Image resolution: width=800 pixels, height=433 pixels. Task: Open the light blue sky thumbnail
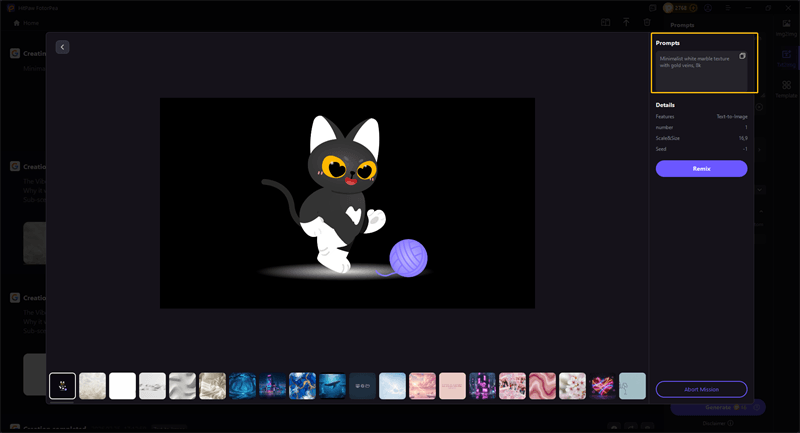coord(392,386)
